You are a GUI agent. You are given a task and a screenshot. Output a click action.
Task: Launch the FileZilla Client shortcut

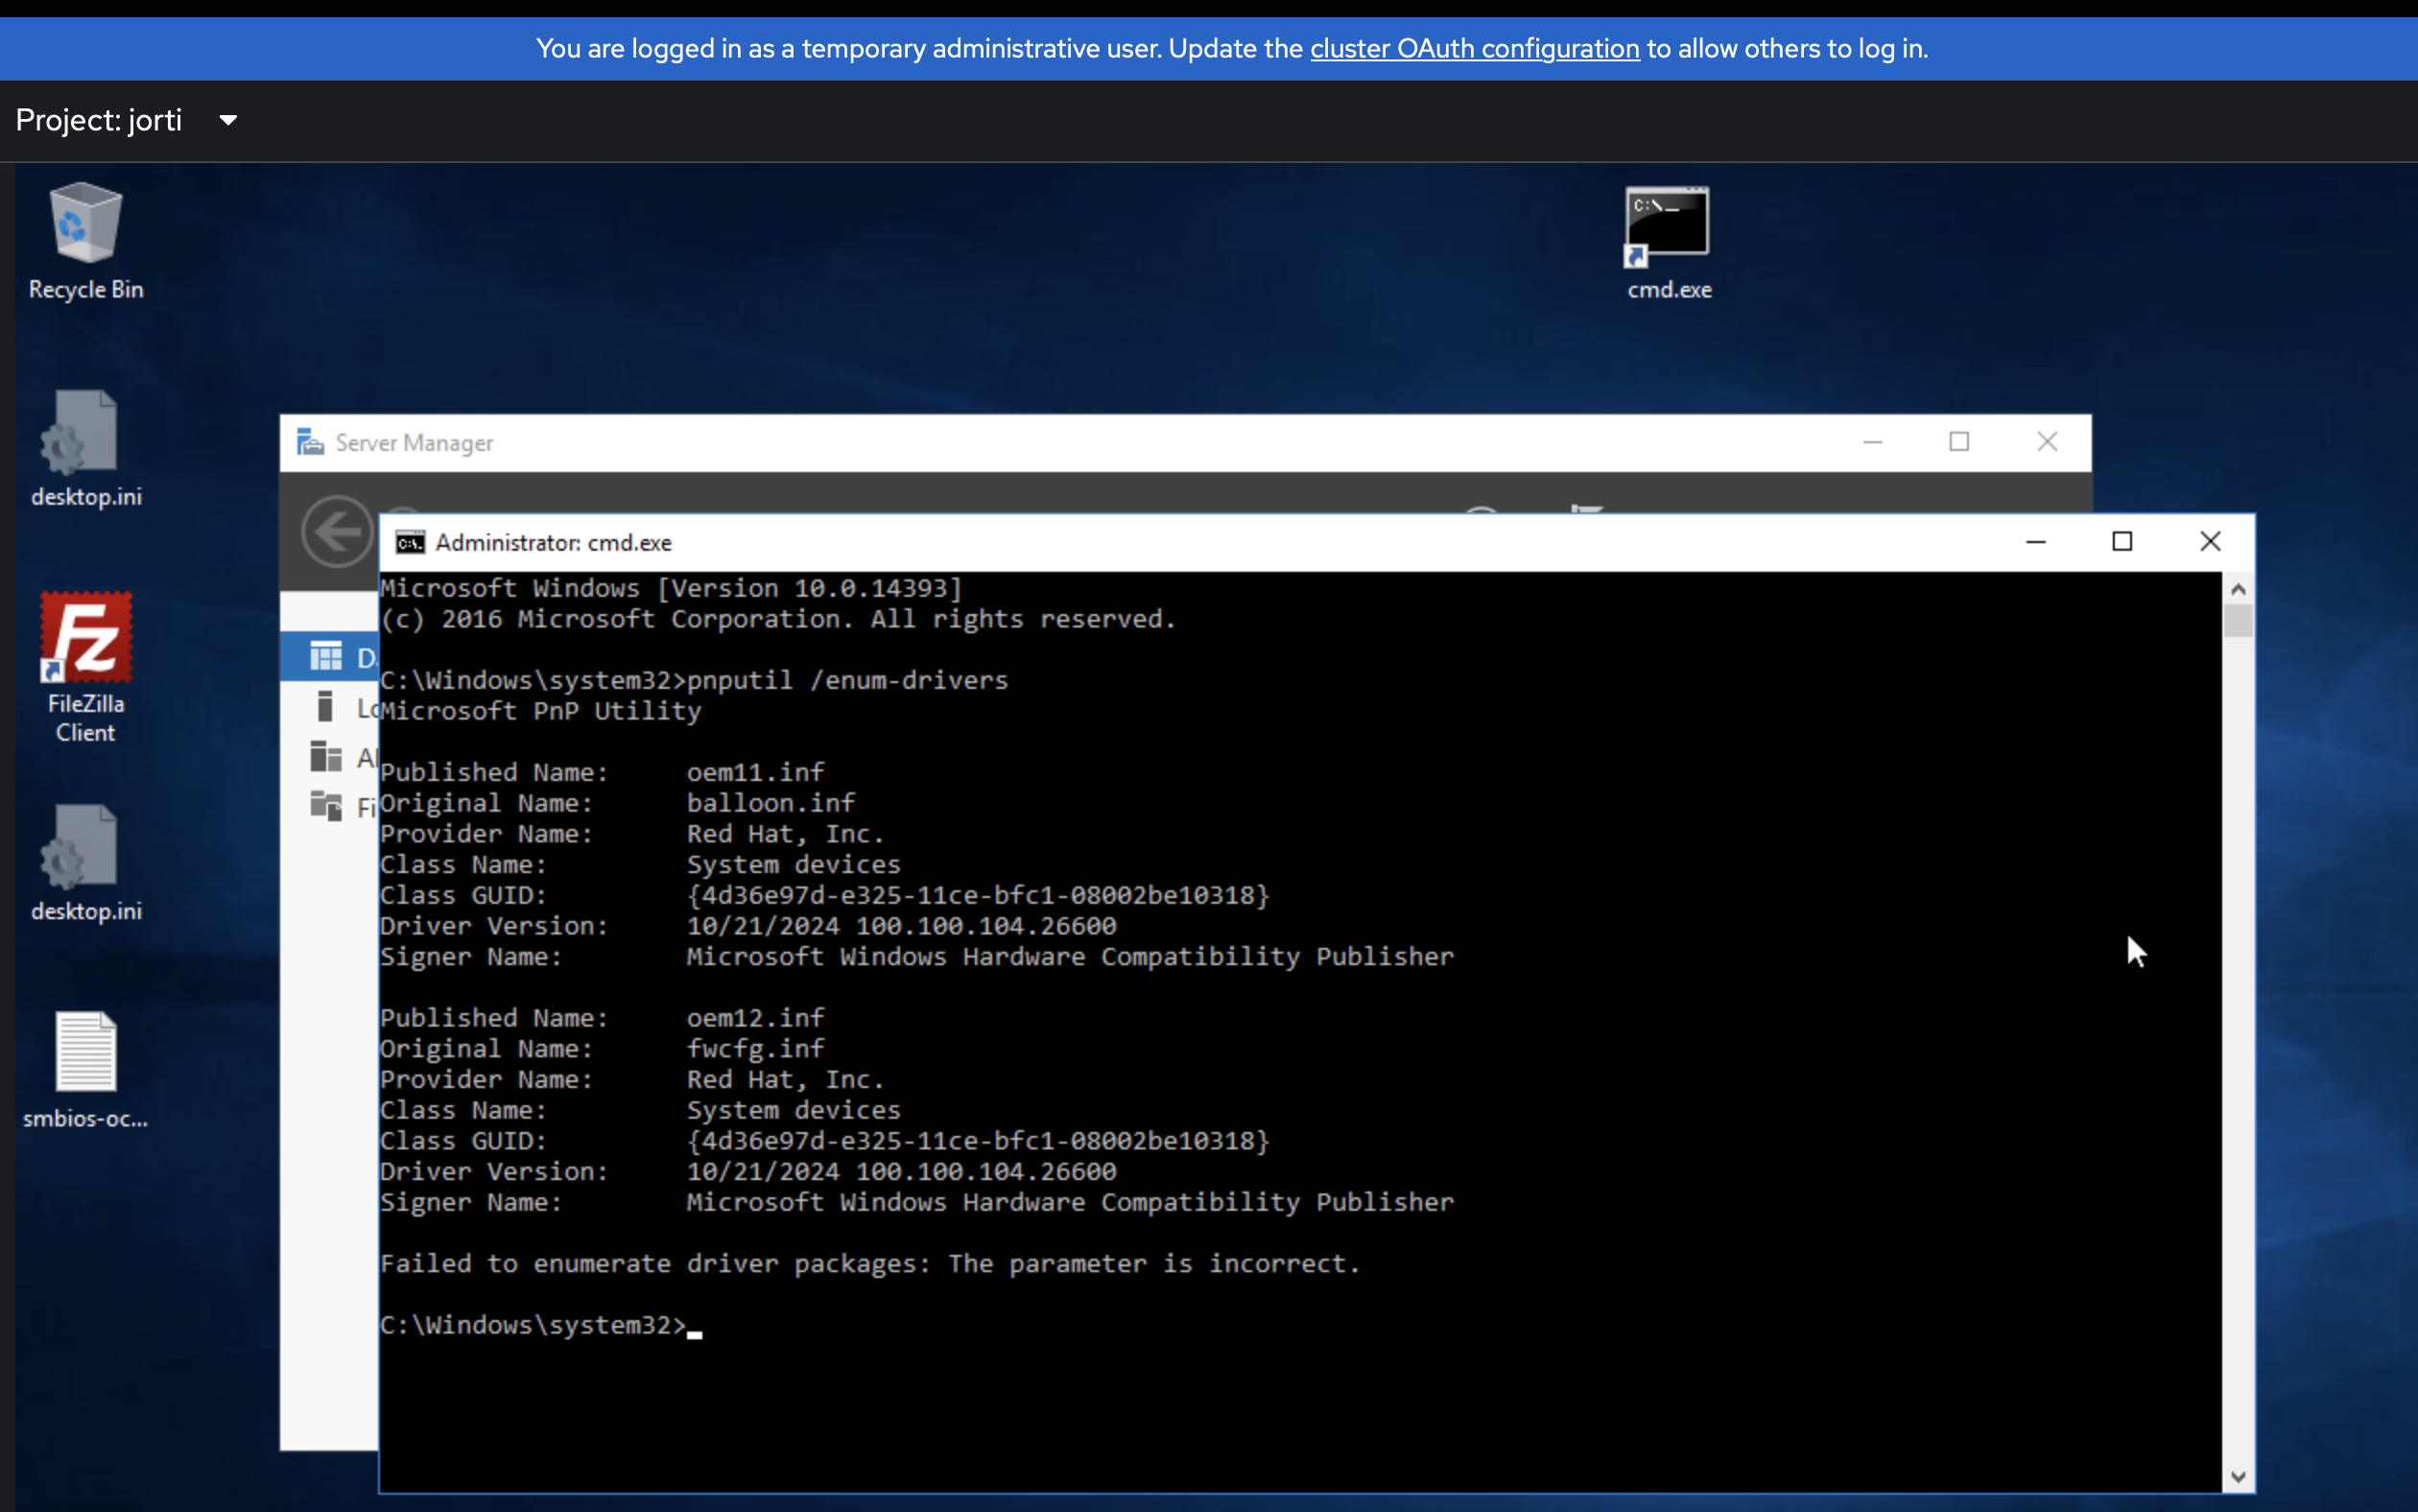tap(85, 638)
